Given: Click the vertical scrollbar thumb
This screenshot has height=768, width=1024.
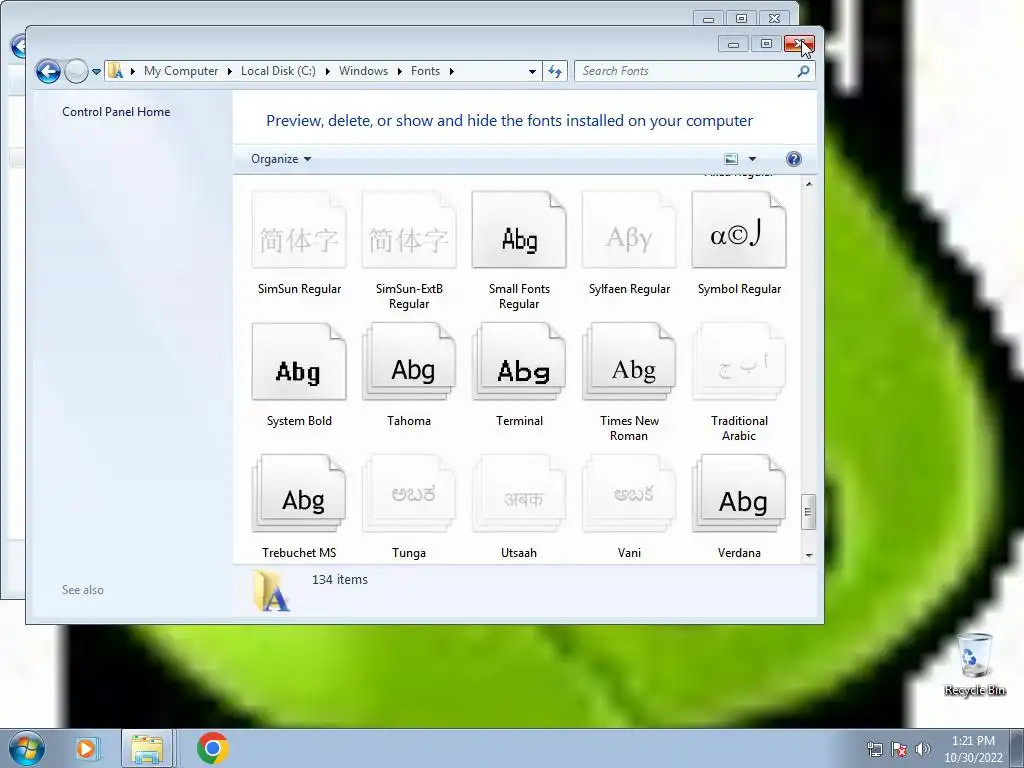Looking at the screenshot, I should 808,511.
